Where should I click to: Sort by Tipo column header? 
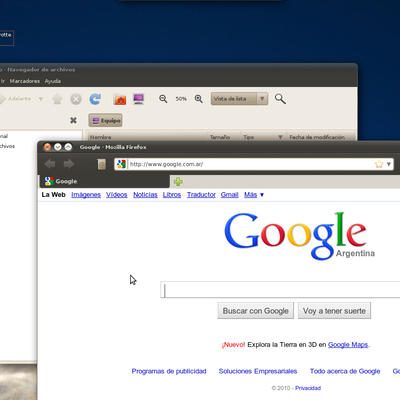[263, 137]
